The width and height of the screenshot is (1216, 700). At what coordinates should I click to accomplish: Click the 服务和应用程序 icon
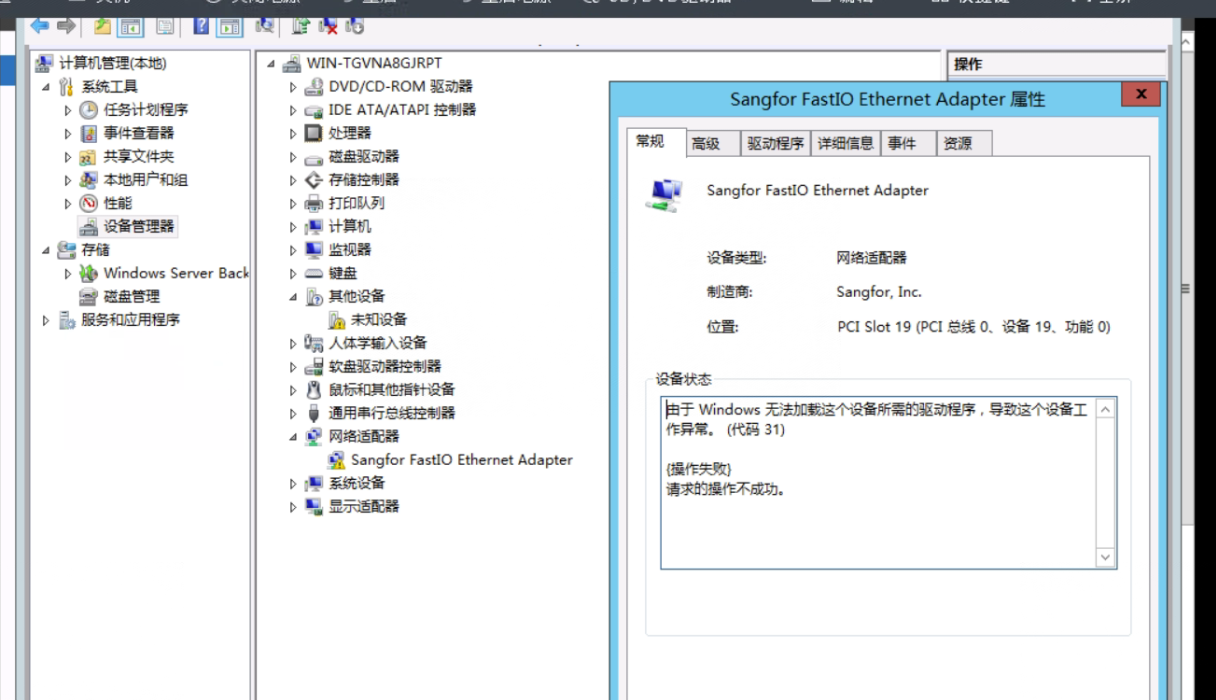click(67, 320)
